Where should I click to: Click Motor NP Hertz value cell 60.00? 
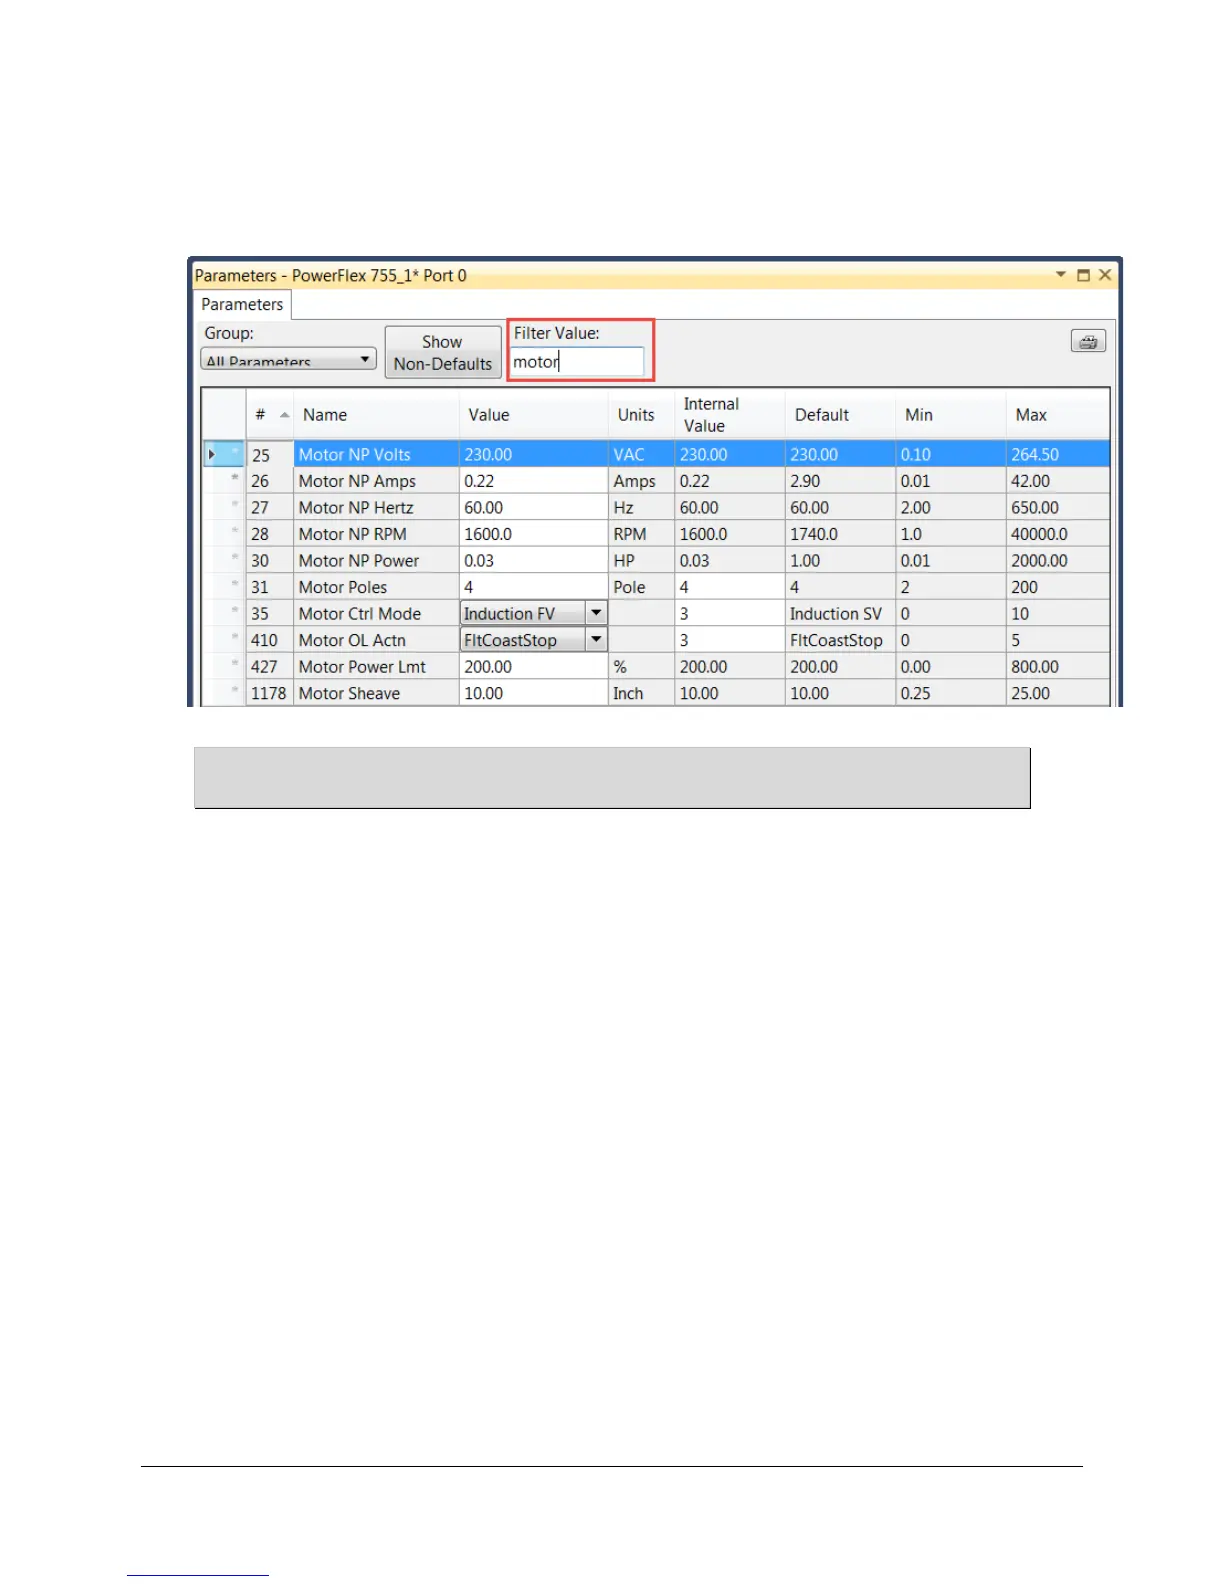pyautogui.click(x=534, y=508)
